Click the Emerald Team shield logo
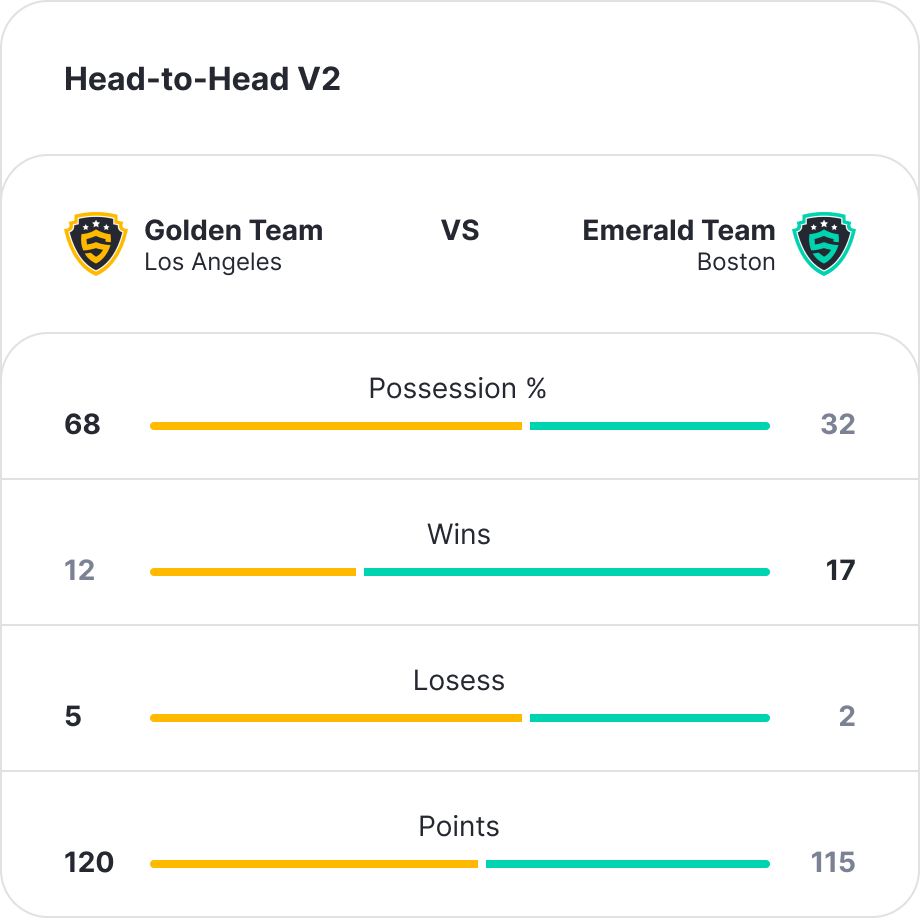 pyautogui.click(x=824, y=243)
